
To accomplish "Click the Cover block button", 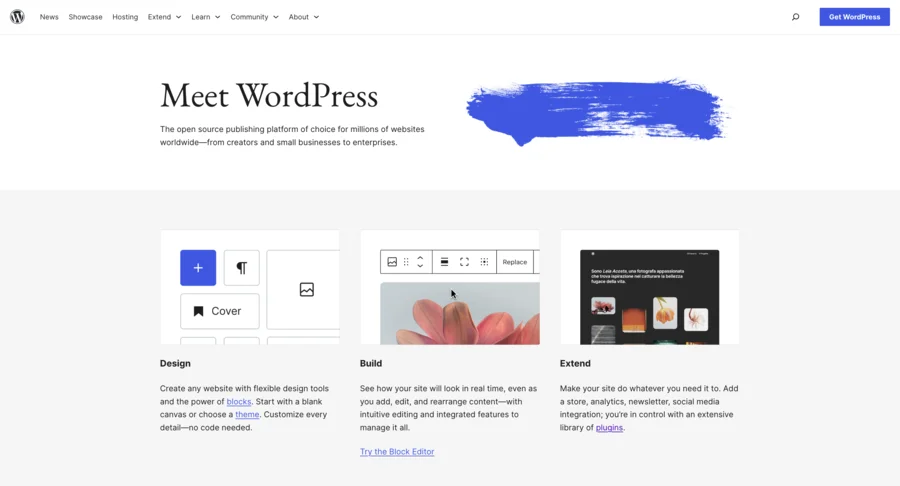I will pos(220,311).
